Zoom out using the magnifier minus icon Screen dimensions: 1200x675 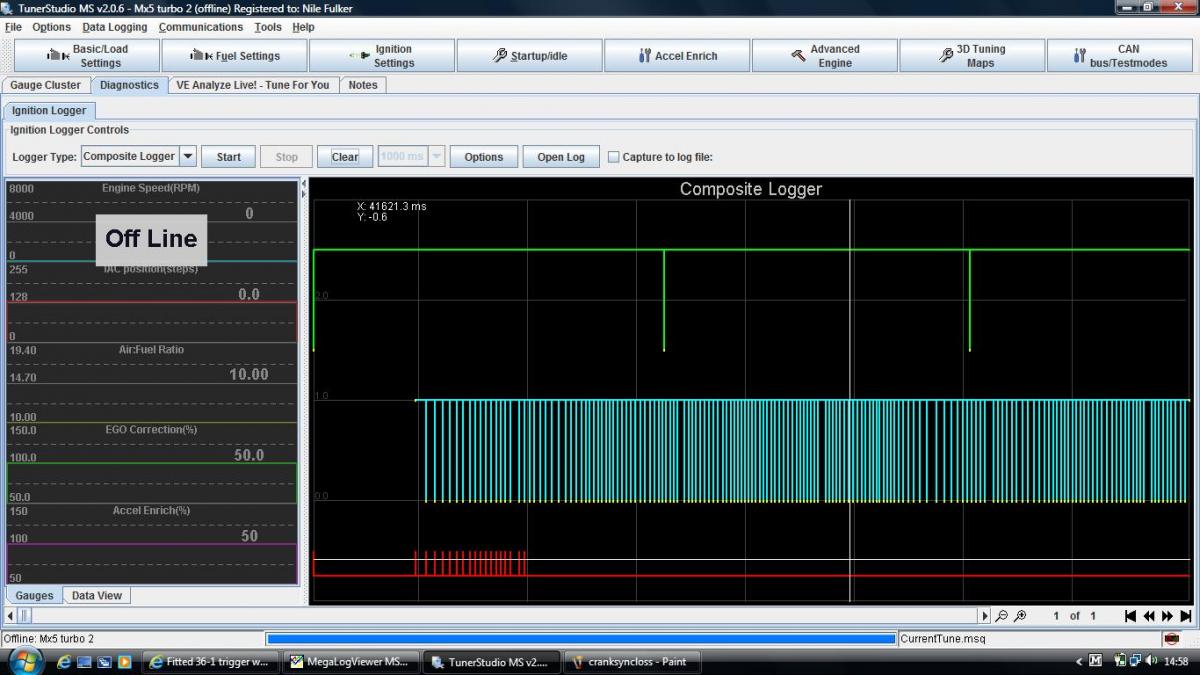pyautogui.click(x=1001, y=616)
